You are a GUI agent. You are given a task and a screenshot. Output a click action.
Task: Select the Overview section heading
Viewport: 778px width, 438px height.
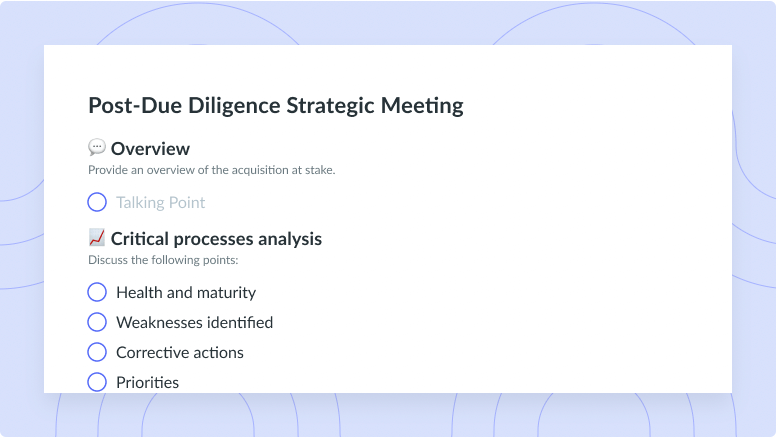(150, 148)
